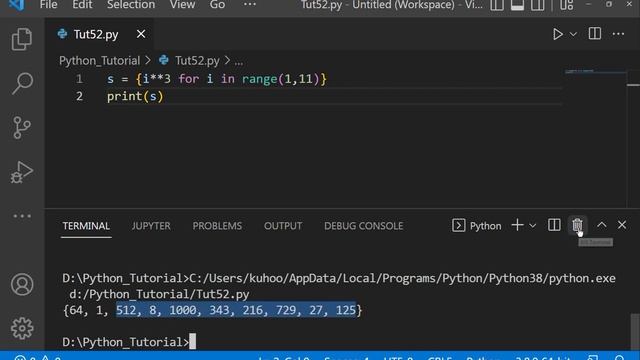
Task: Click the python.exe path text in terminal
Action: click(402, 278)
